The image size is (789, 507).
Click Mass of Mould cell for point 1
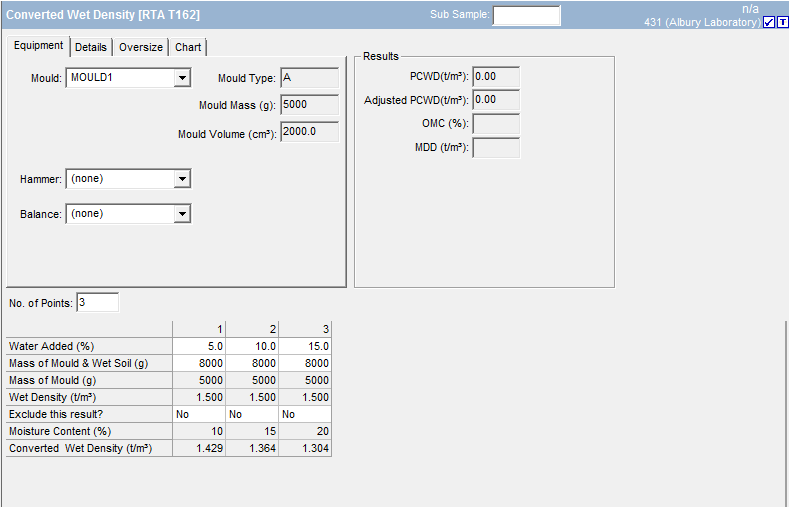pyautogui.click(x=199, y=380)
